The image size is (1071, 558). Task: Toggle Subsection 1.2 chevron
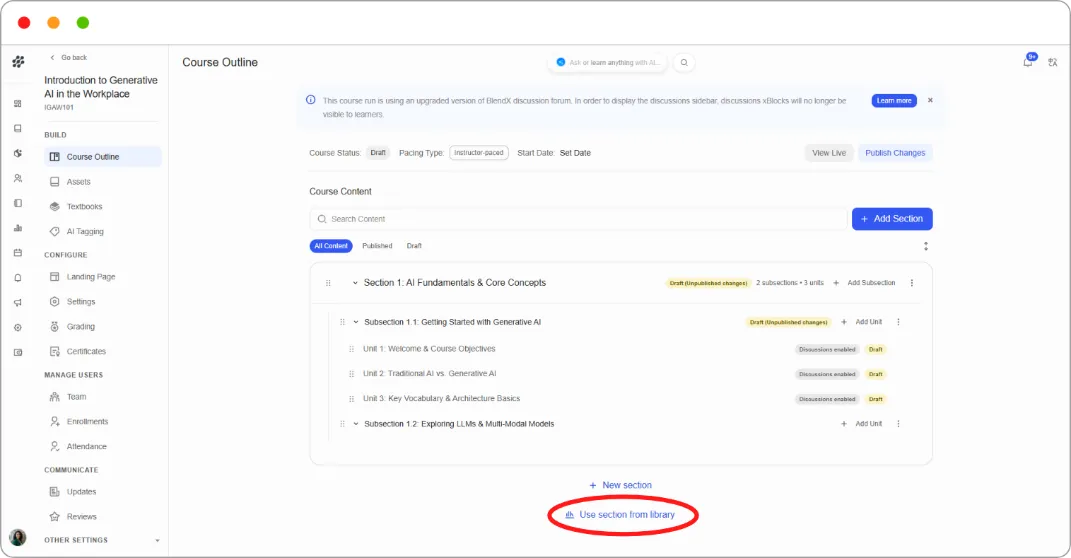pyautogui.click(x=356, y=423)
